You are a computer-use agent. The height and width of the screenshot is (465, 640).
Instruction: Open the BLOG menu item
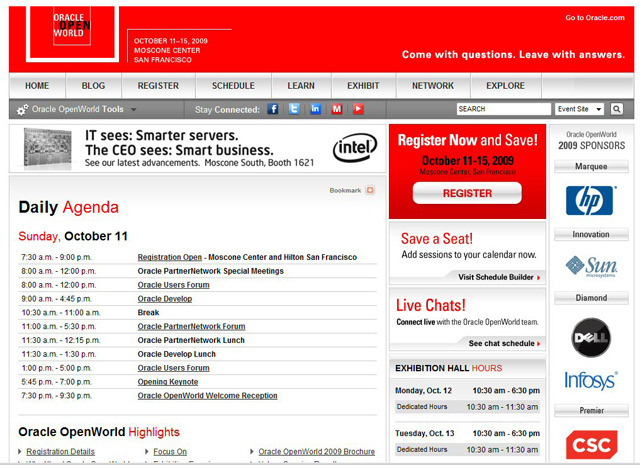93,86
